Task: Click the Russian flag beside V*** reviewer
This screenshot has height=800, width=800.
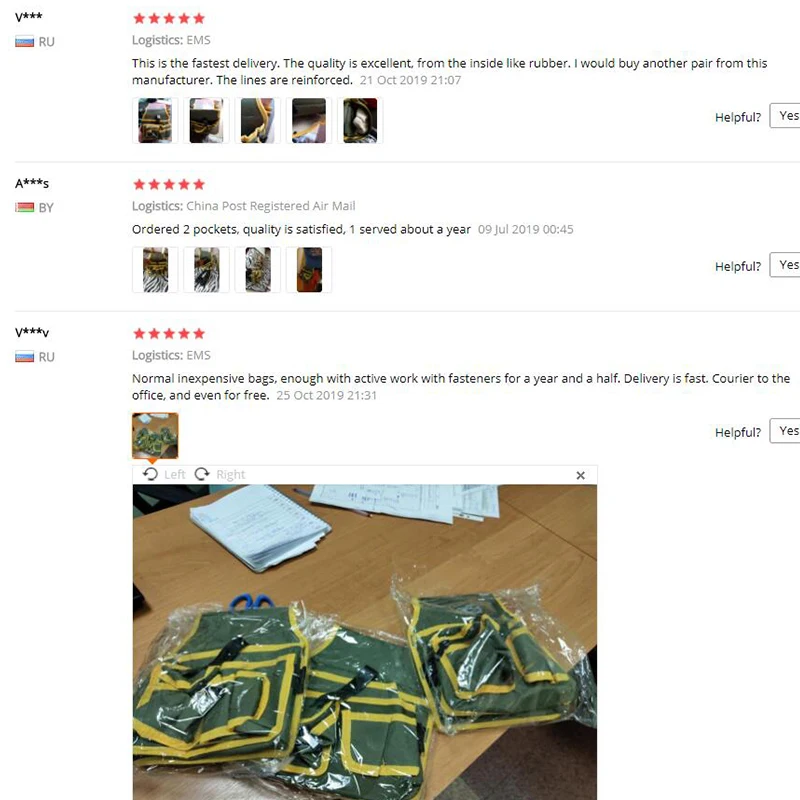Action: click(24, 41)
